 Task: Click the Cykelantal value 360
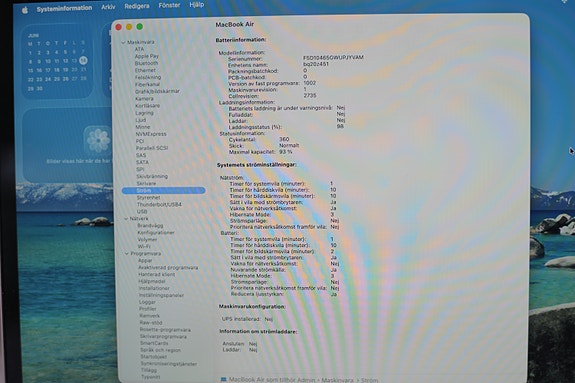point(284,139)
